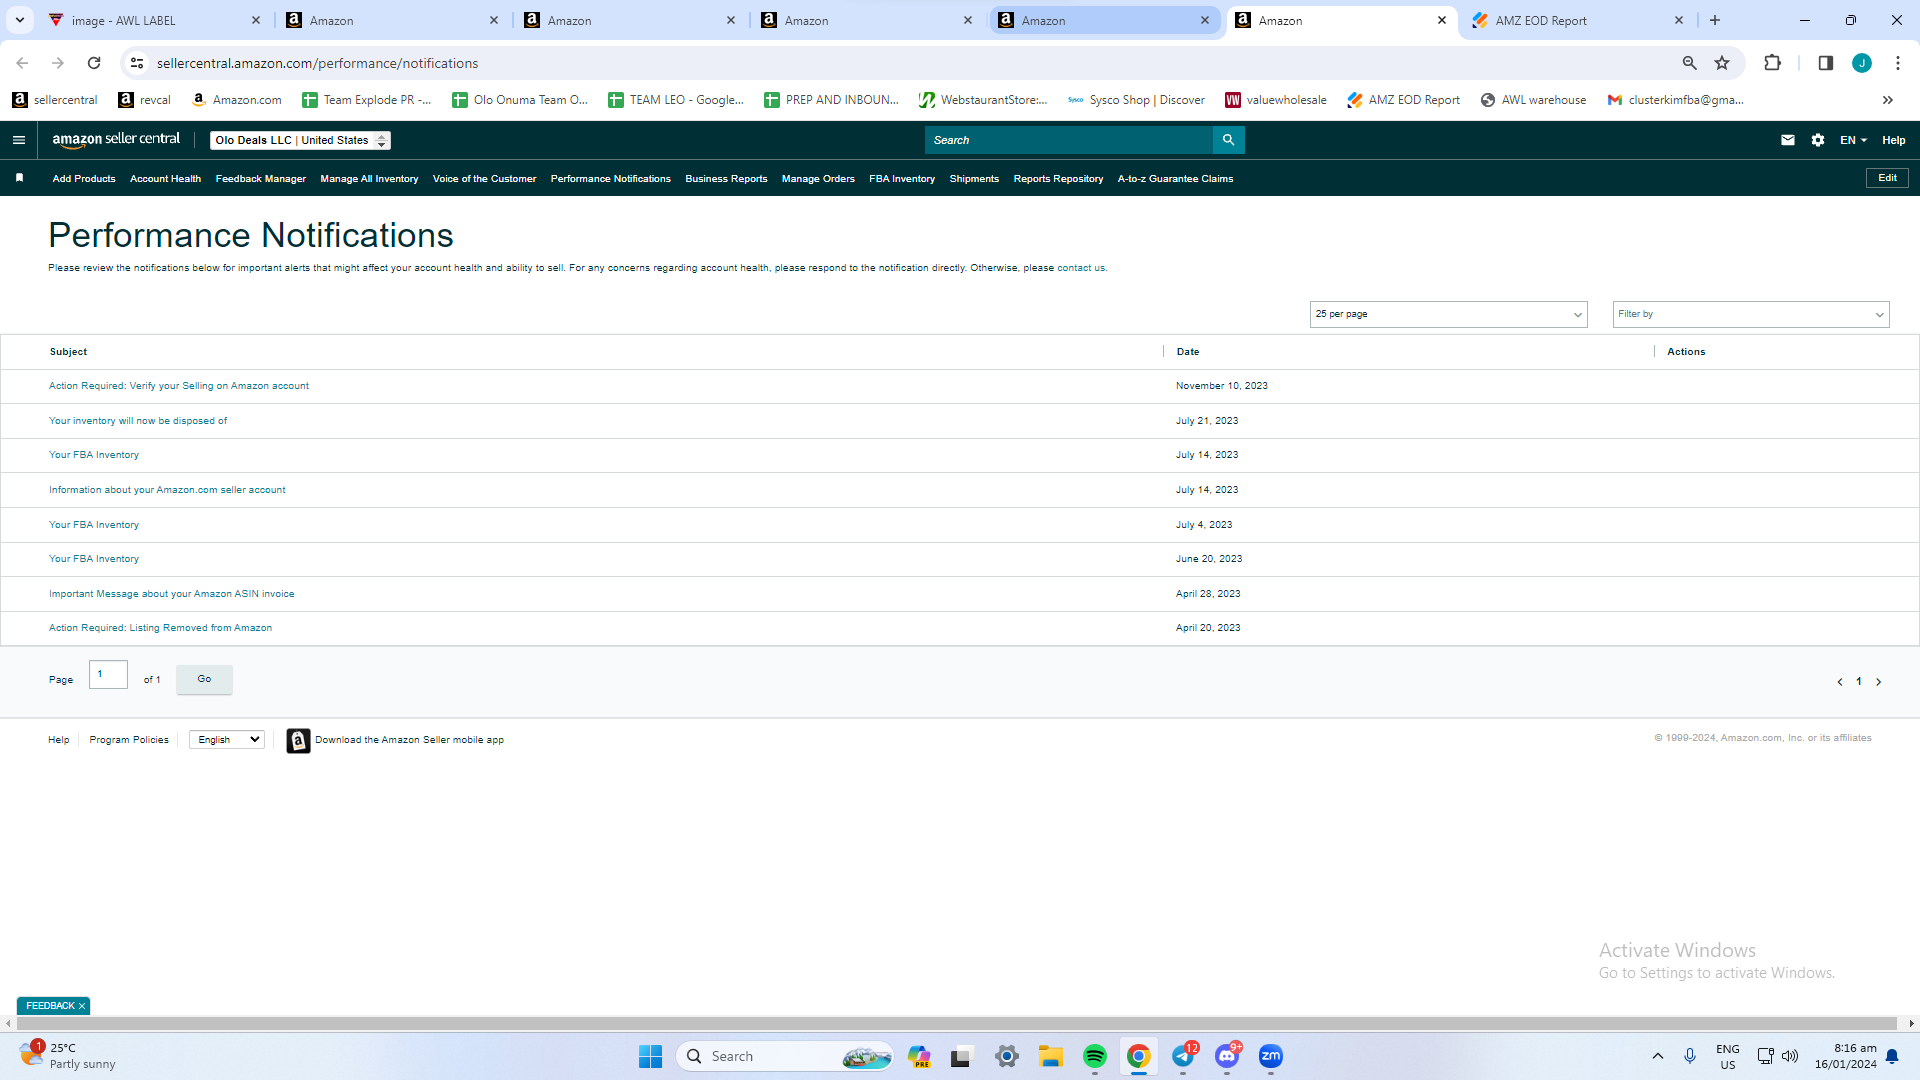This screenshot has height=1080, width=1920.
Task: Click the Windows Start button
Action: coord(650,1056)
